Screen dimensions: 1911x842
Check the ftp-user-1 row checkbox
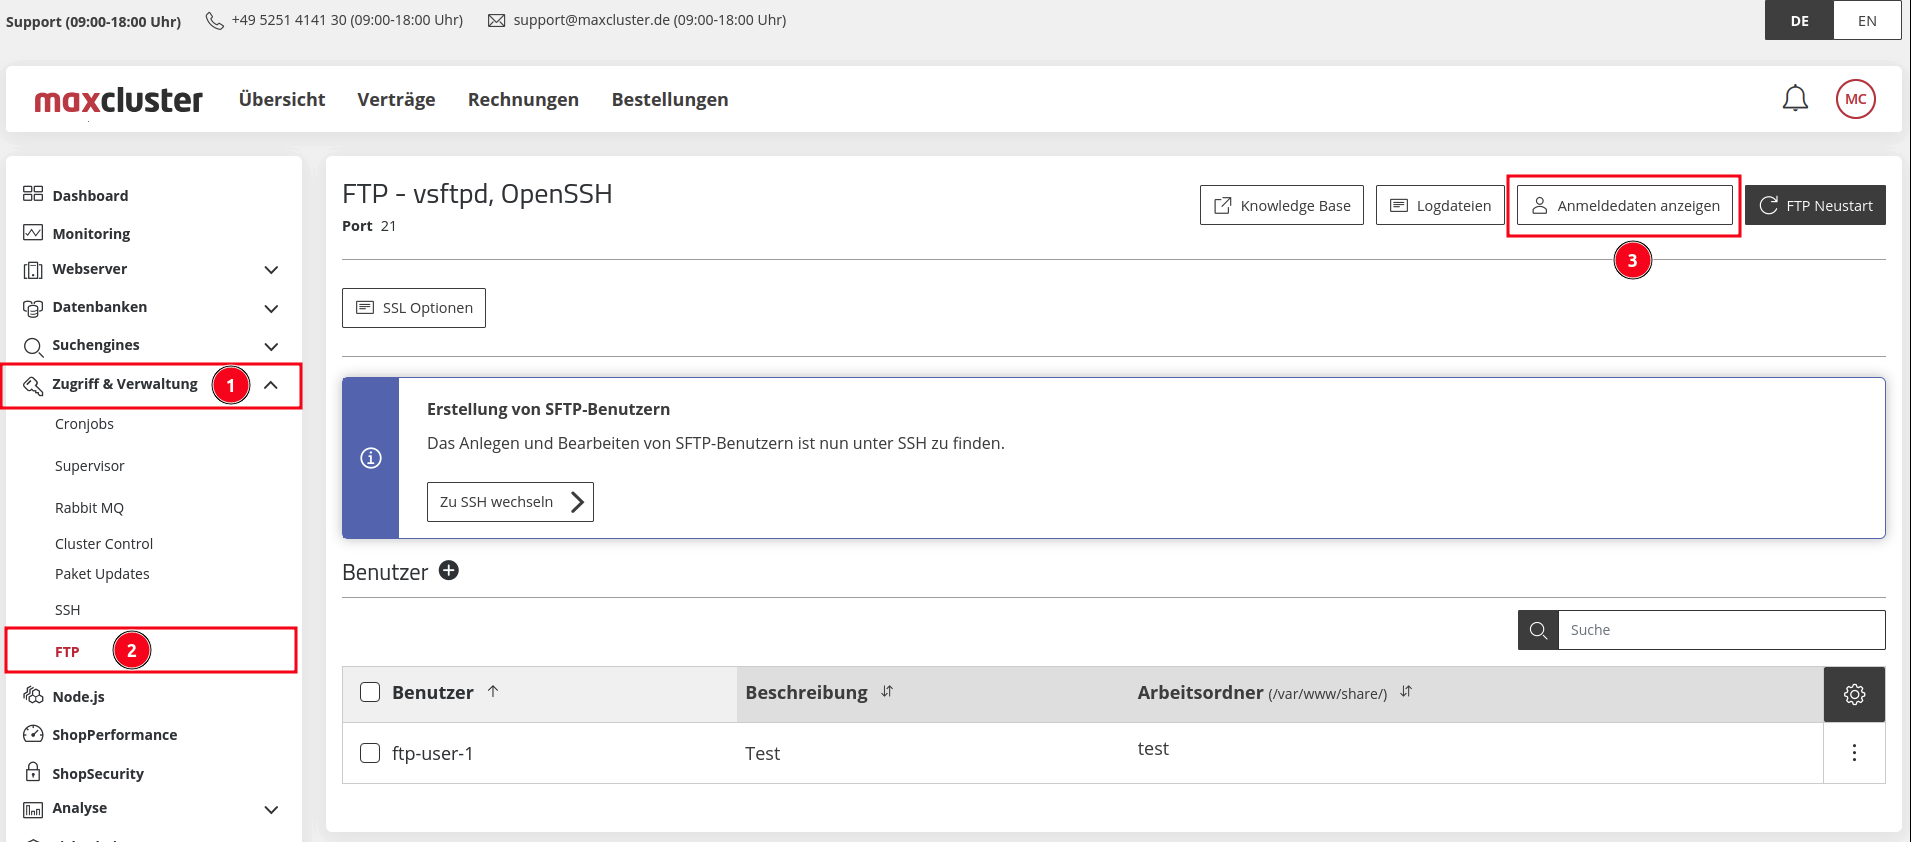click(x=370, y=753)
